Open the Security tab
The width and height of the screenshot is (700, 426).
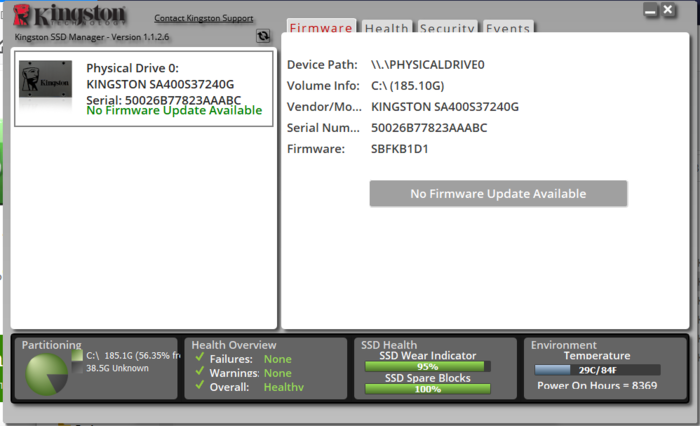447,29
